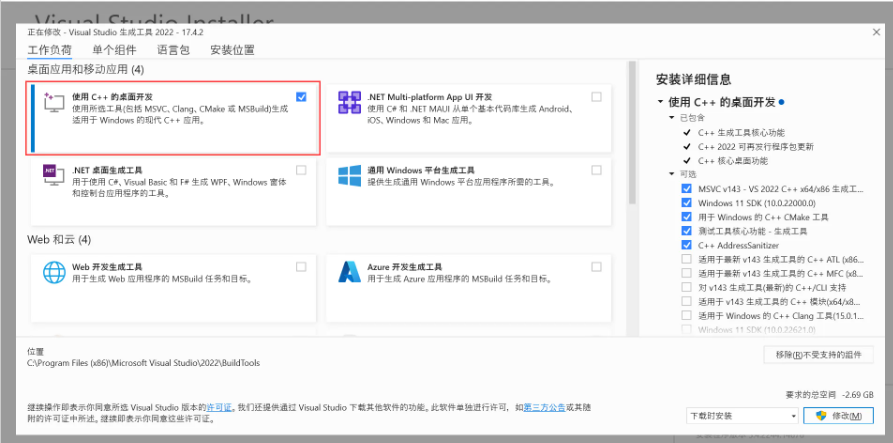Switch to the 工作负荷 tab
Viewport: 893px width, 443px height.
50,50
